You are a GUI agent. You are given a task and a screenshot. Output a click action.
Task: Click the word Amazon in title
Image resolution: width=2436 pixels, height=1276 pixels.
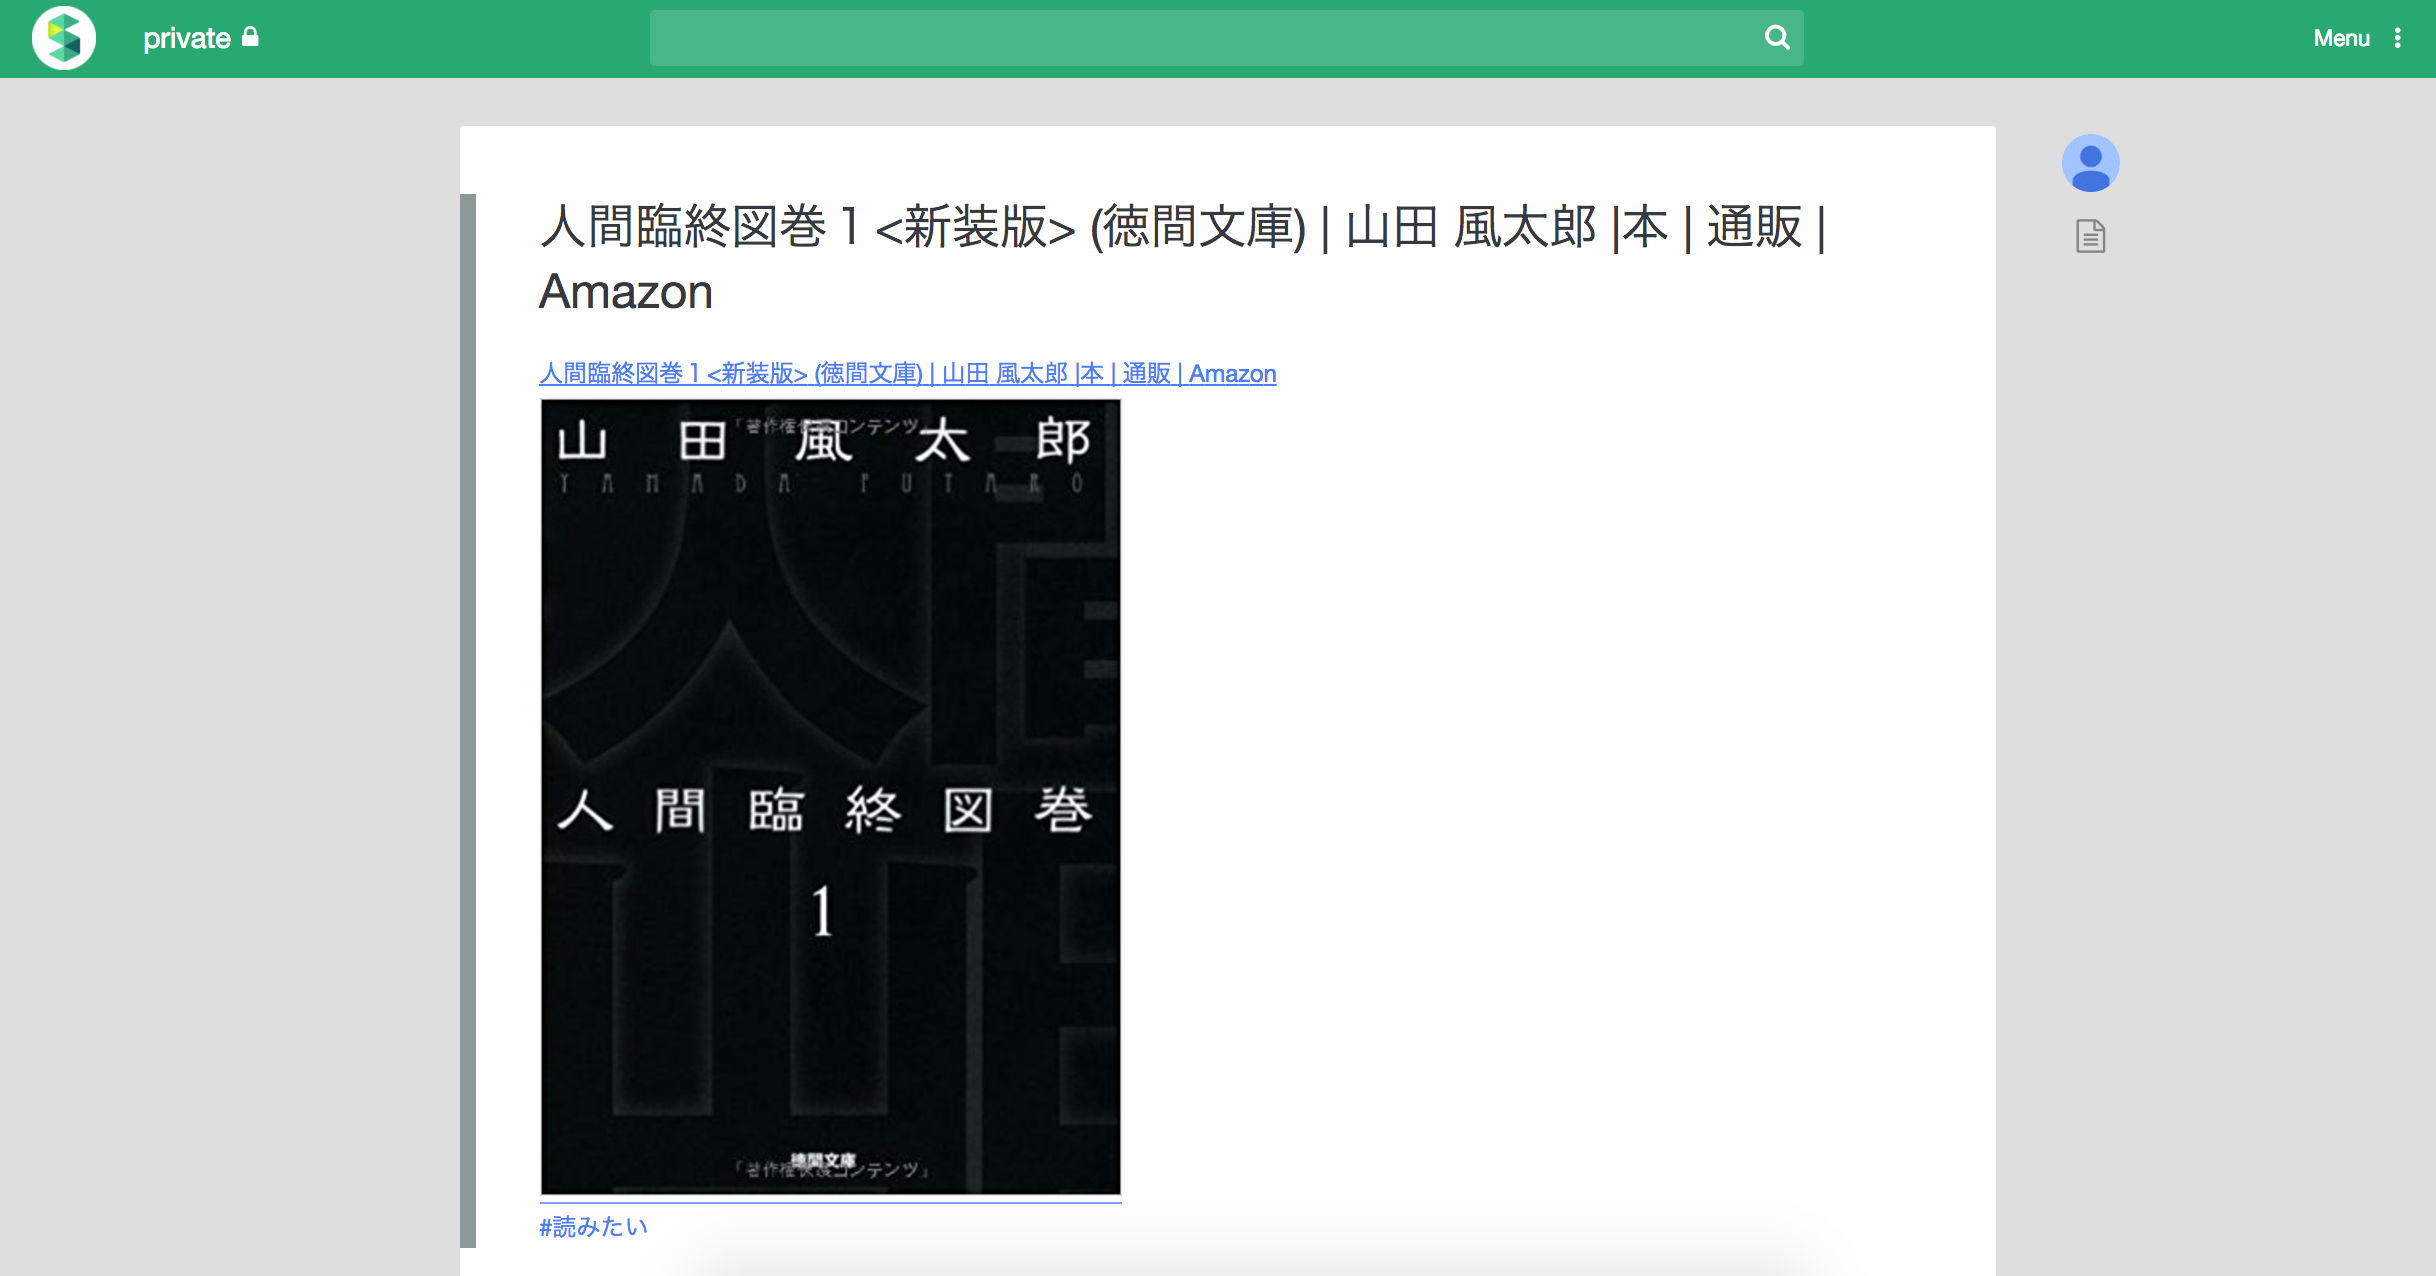pos(626,292)
